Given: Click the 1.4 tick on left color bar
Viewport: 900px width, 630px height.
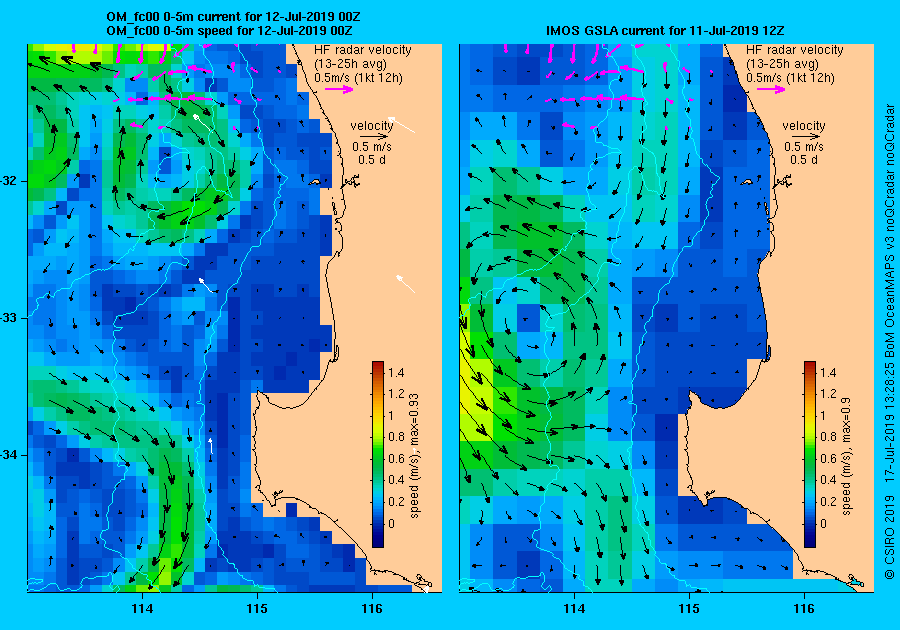Looking at the screenshot, I should 396,372.
